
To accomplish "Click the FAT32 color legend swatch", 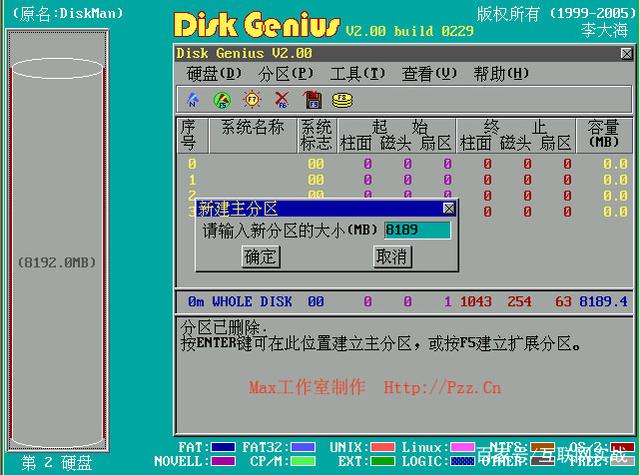I will [302, 447].
